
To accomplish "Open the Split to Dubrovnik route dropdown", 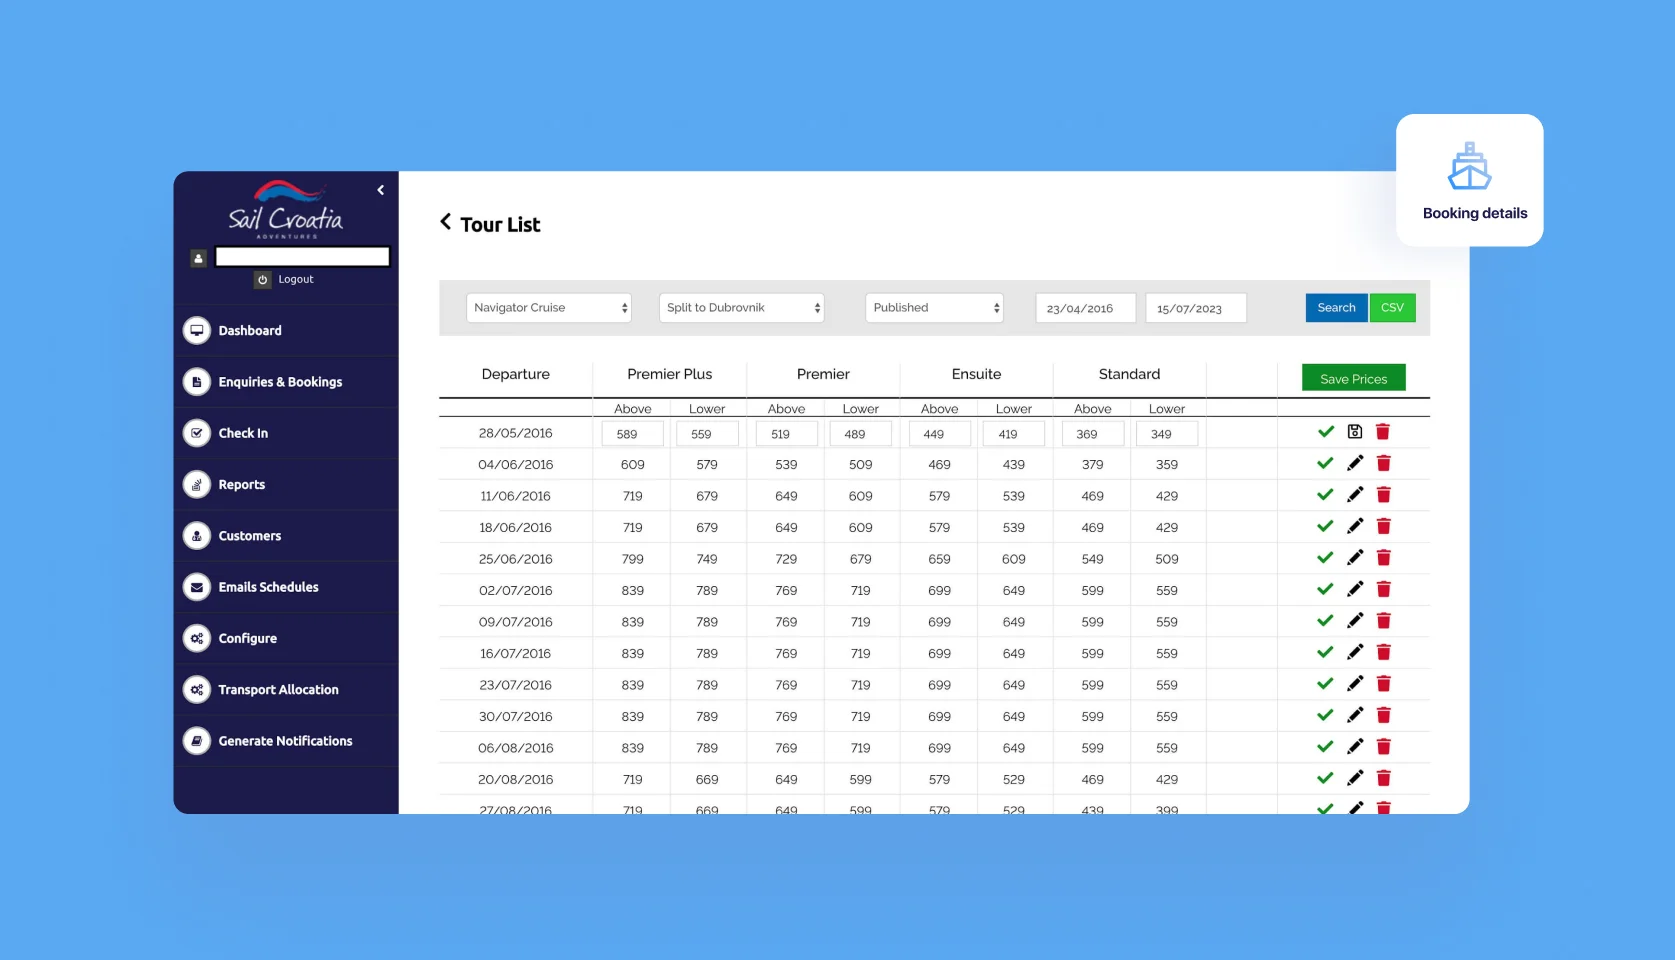I will click(741, 308).
